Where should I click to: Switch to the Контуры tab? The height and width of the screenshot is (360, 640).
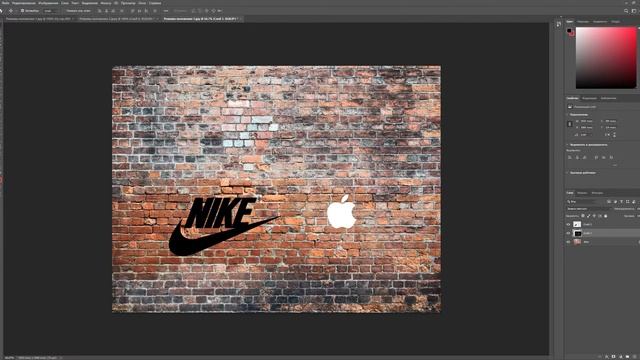click(x=597, y=193)
